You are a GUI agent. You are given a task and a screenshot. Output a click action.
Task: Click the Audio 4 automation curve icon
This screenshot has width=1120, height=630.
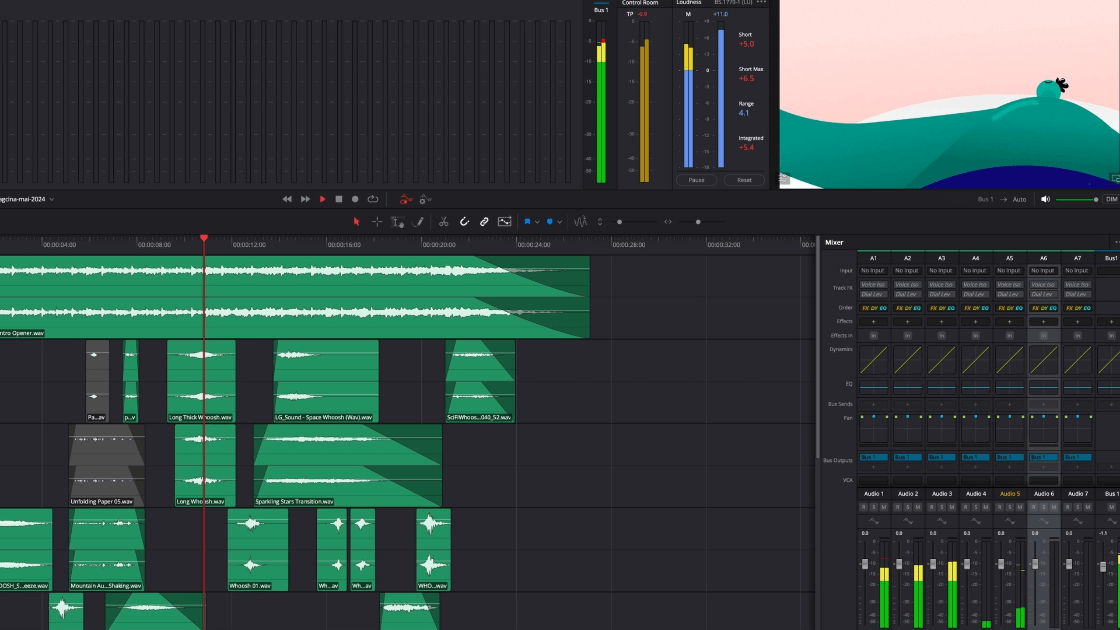pos(975,521)
